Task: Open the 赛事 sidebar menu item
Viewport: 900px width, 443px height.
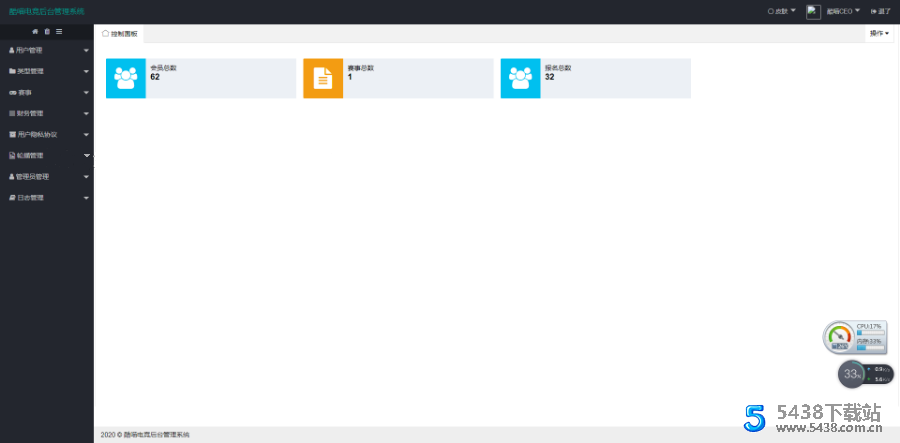Action: (47, 92)
